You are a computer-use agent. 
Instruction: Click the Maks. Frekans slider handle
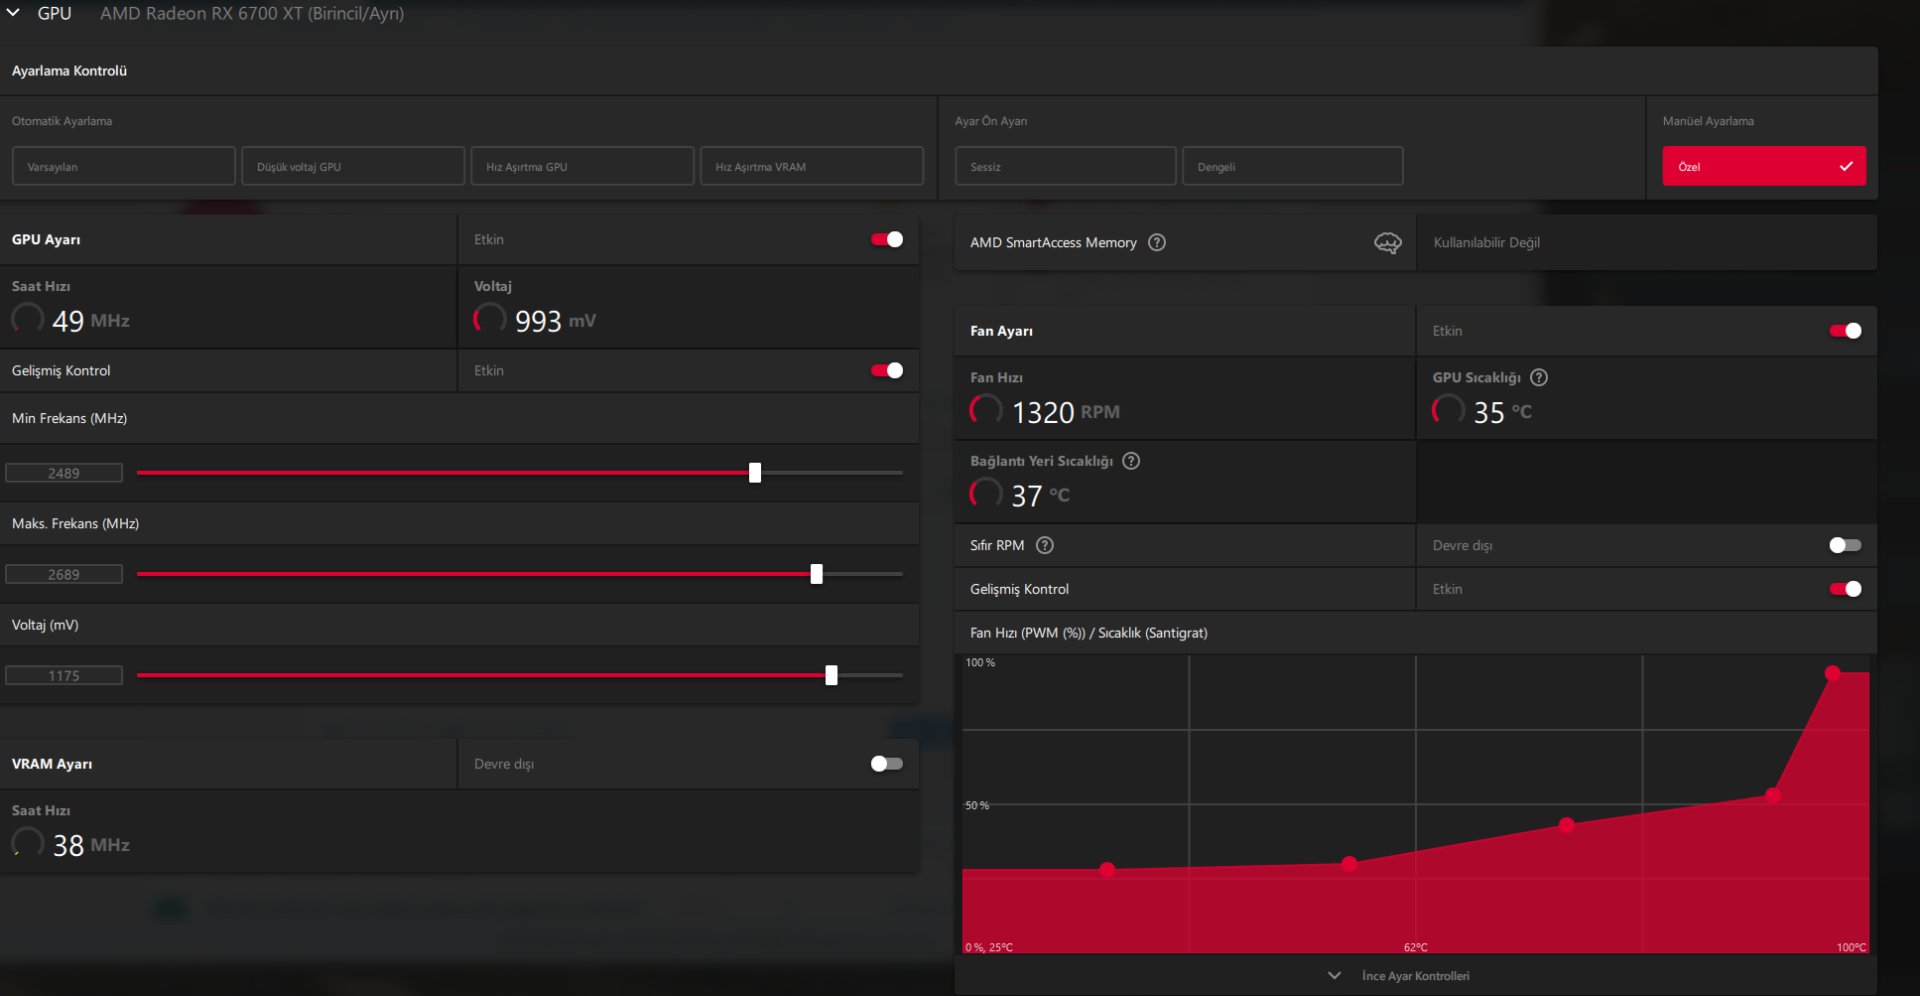pos(816,574)
